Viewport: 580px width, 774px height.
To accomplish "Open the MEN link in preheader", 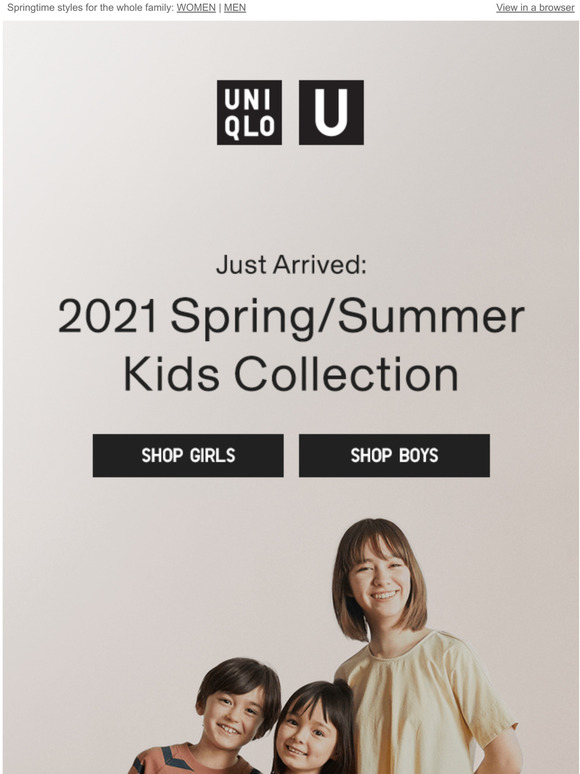I will 235,8.
